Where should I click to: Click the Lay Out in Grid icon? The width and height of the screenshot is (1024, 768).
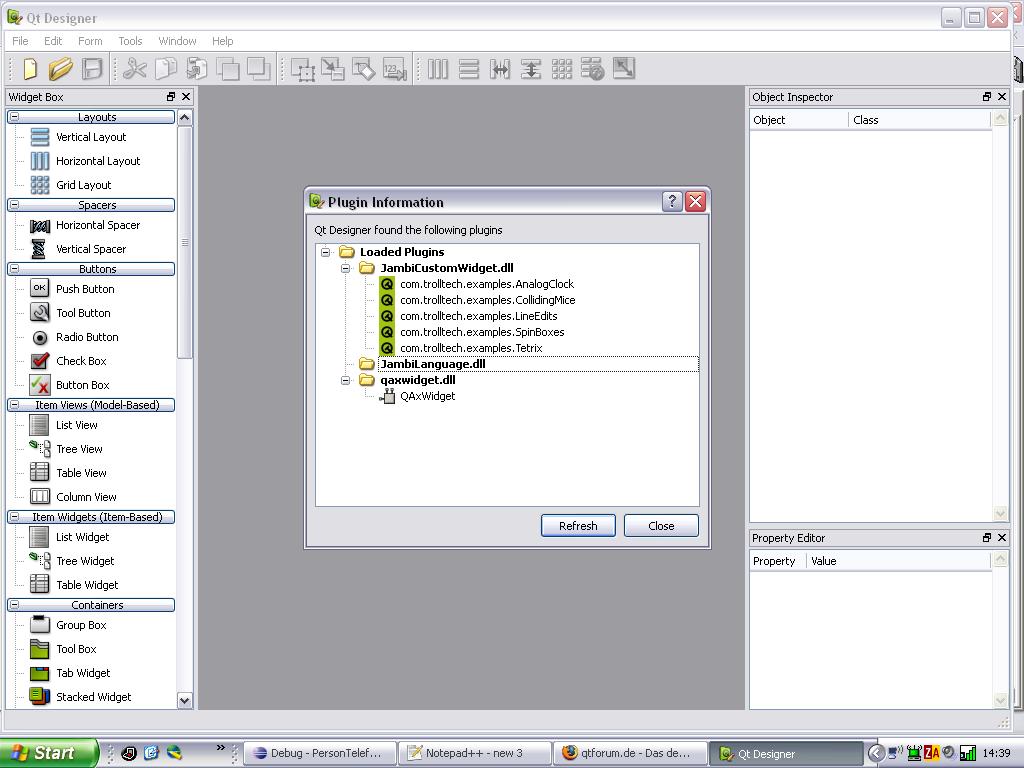(562, 69)
